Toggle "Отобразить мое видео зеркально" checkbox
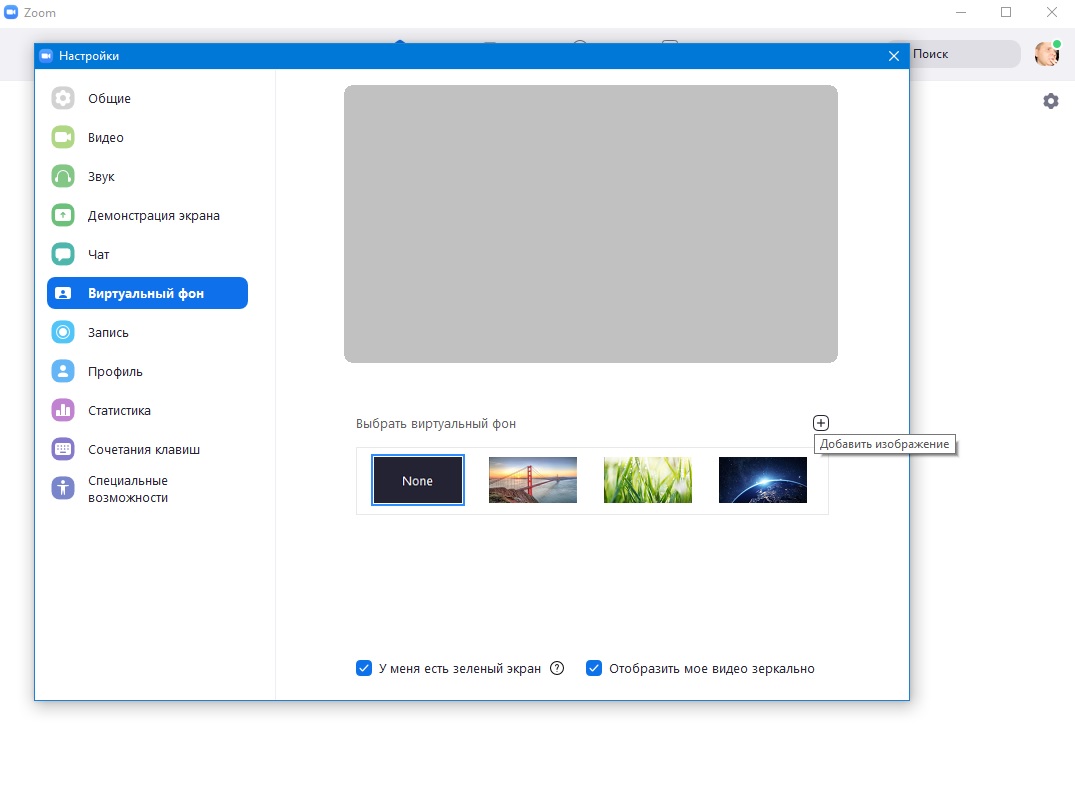Image resolution: width=1075 pixels, height=805 pixels. point(594,668)
